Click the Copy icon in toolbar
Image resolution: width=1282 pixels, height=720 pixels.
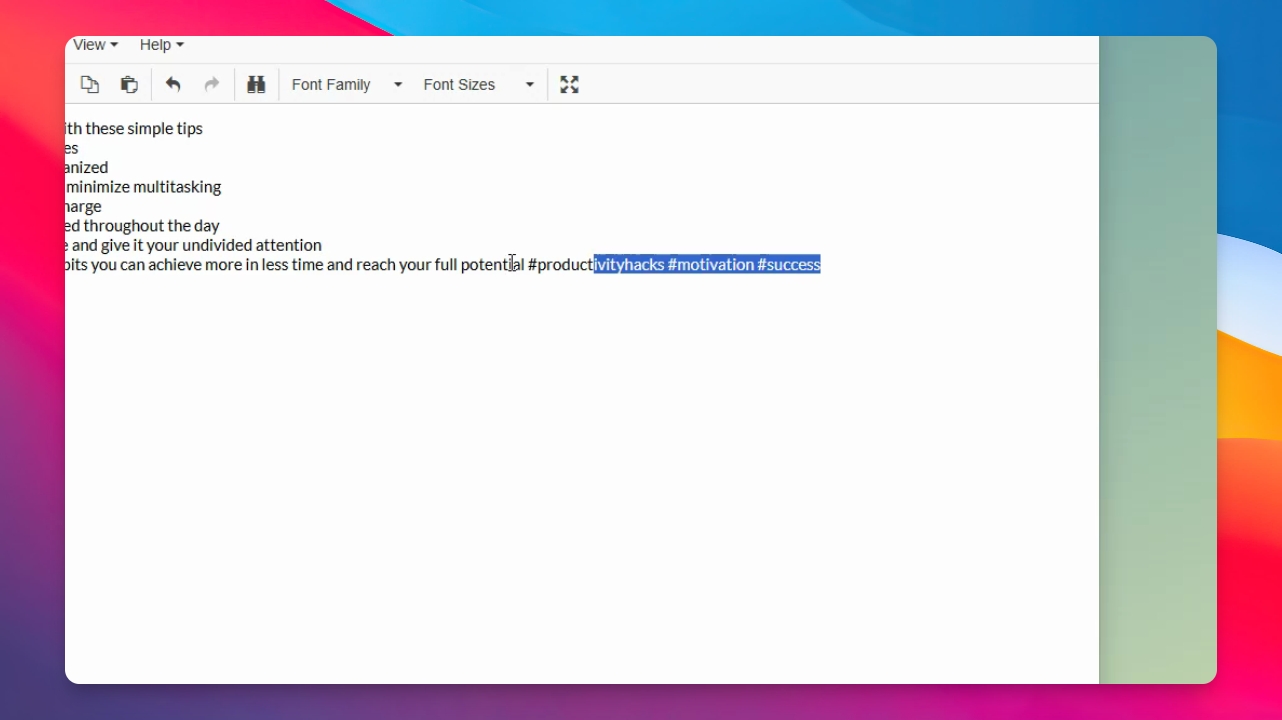pos(90,85)
